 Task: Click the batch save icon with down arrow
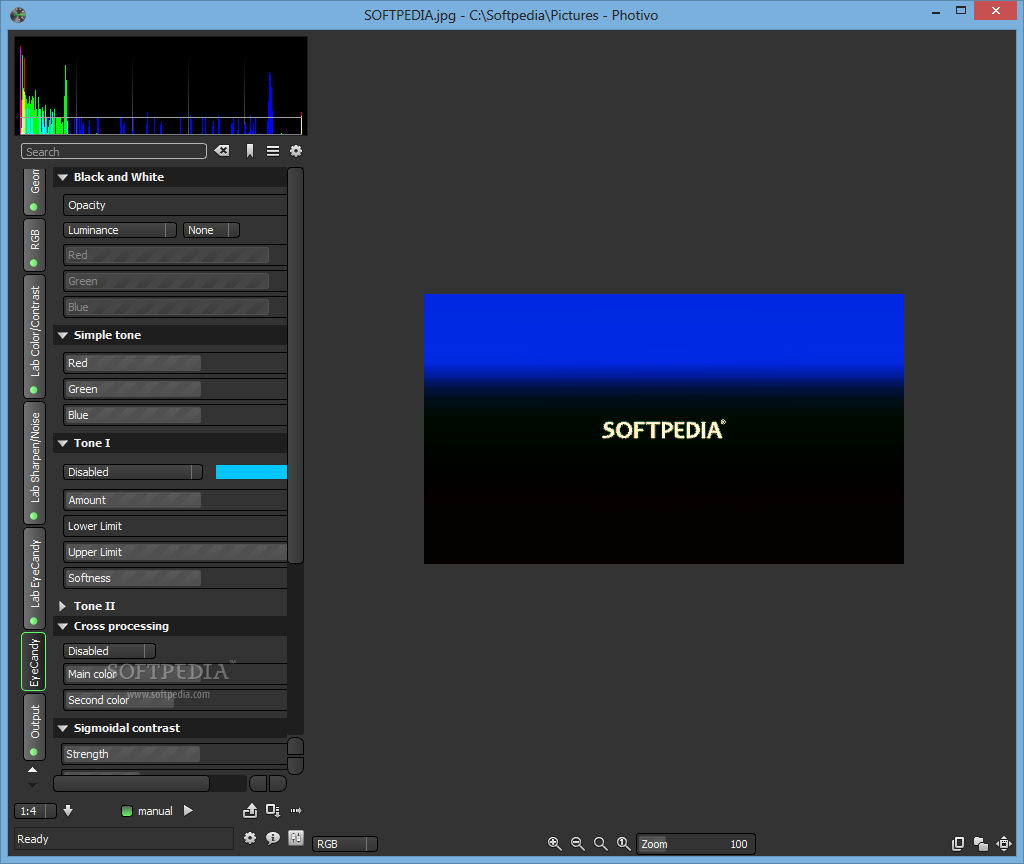coord(273,810)
